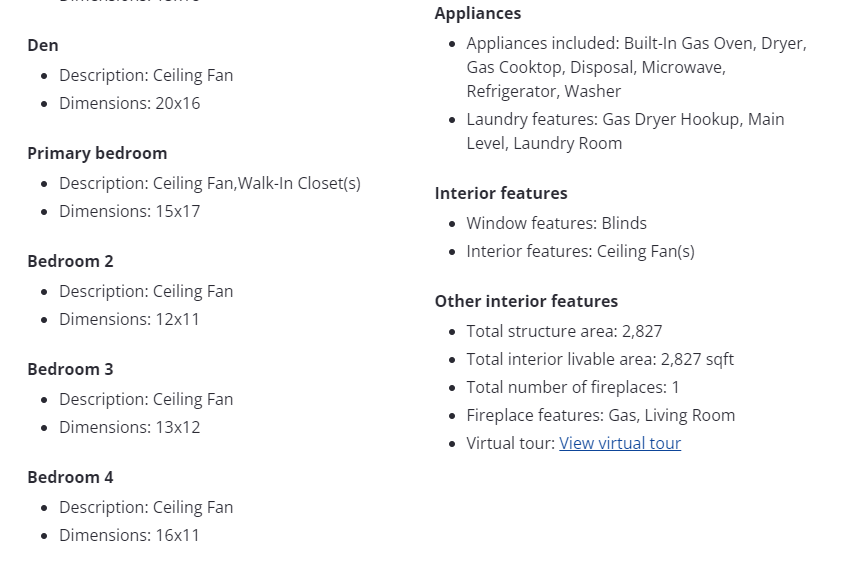Select the Total structure area line
Screen dimensions: 854x570
coord(564,331)
